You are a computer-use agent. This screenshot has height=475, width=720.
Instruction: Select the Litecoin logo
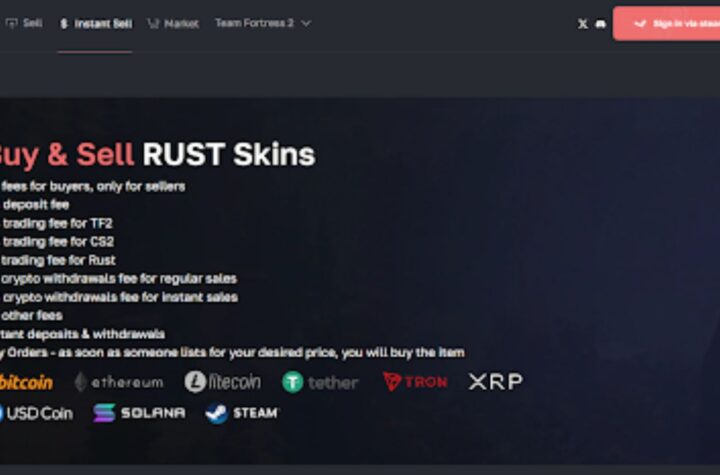pyautogui.click(x=223, y=382)
